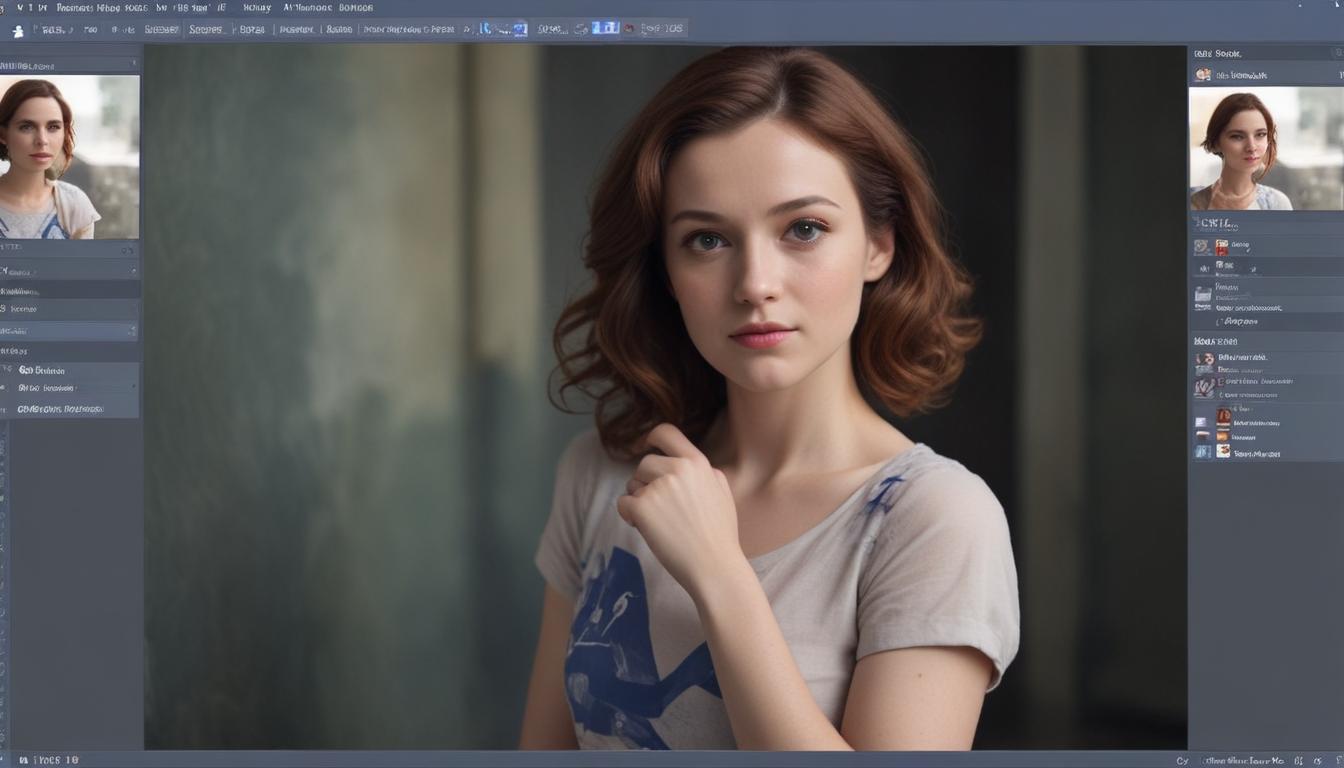Open the 'Bonoos' menu in menu bar

pyautogui.click(x=355, y=8)
